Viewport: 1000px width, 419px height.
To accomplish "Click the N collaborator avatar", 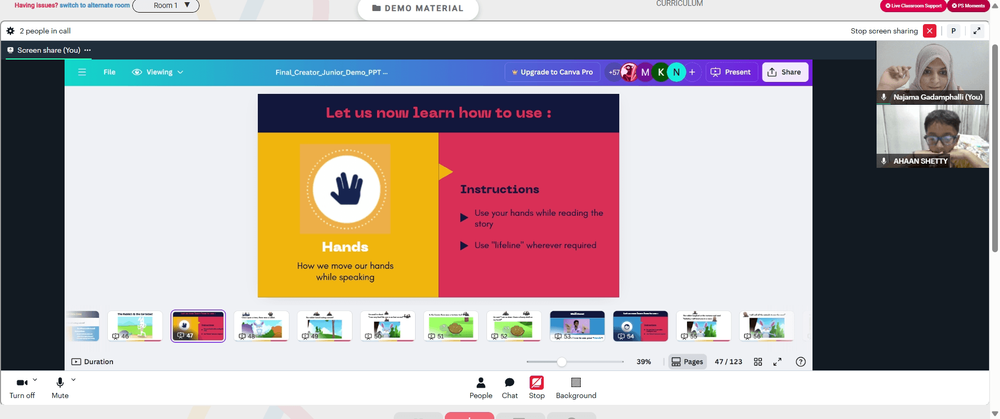I will pyautogui.click(x=677, y=72).
